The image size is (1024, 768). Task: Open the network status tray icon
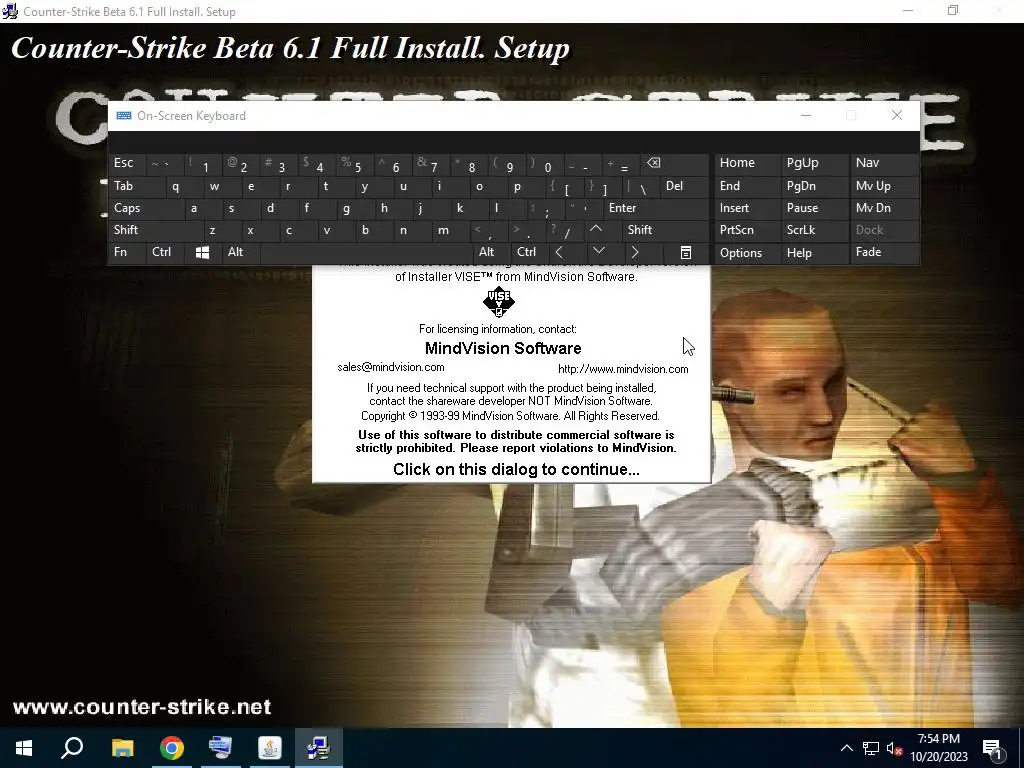click(x=871, y=748)
